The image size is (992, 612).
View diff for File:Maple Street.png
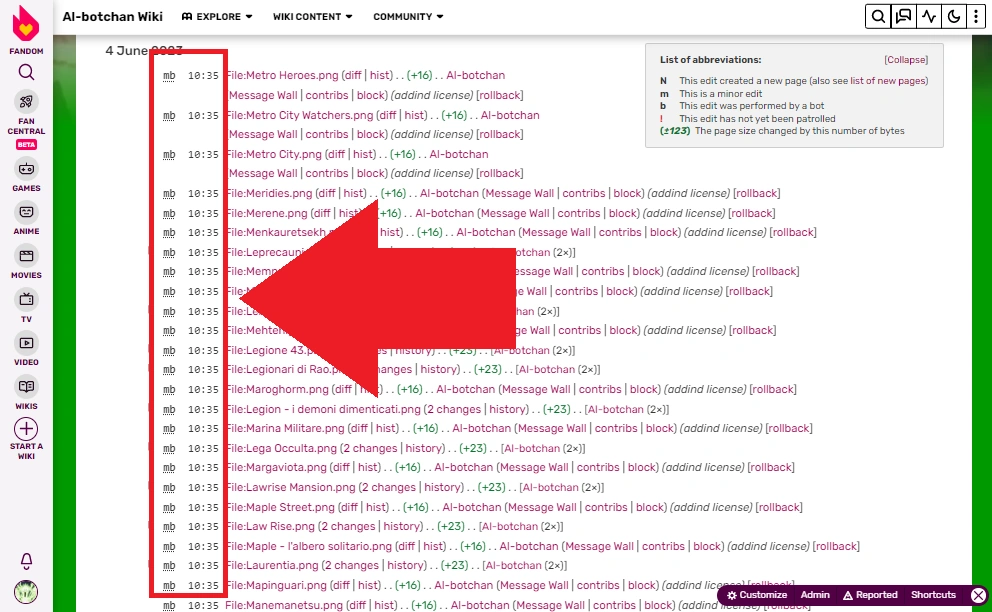click(348, 507)
